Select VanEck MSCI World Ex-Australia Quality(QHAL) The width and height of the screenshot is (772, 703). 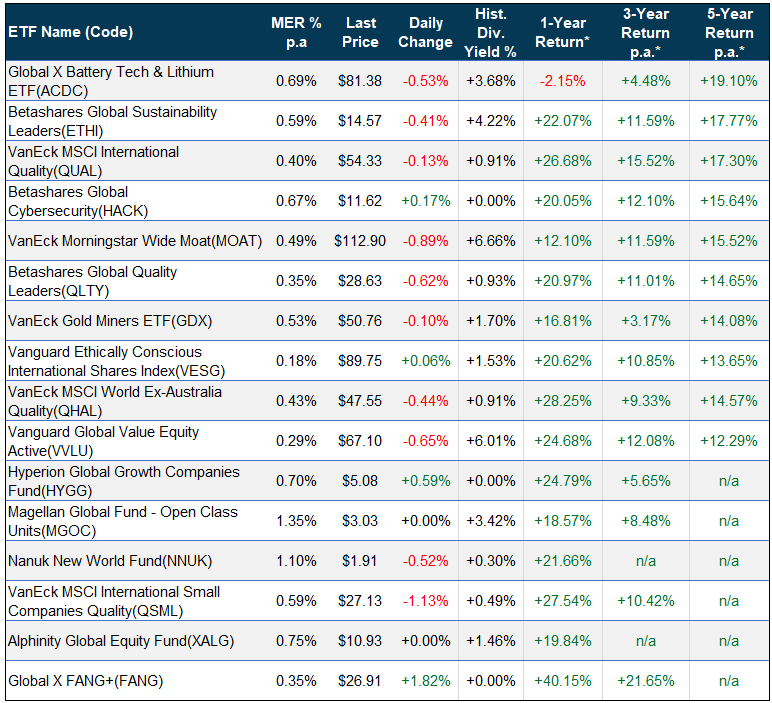coord(115,401)
